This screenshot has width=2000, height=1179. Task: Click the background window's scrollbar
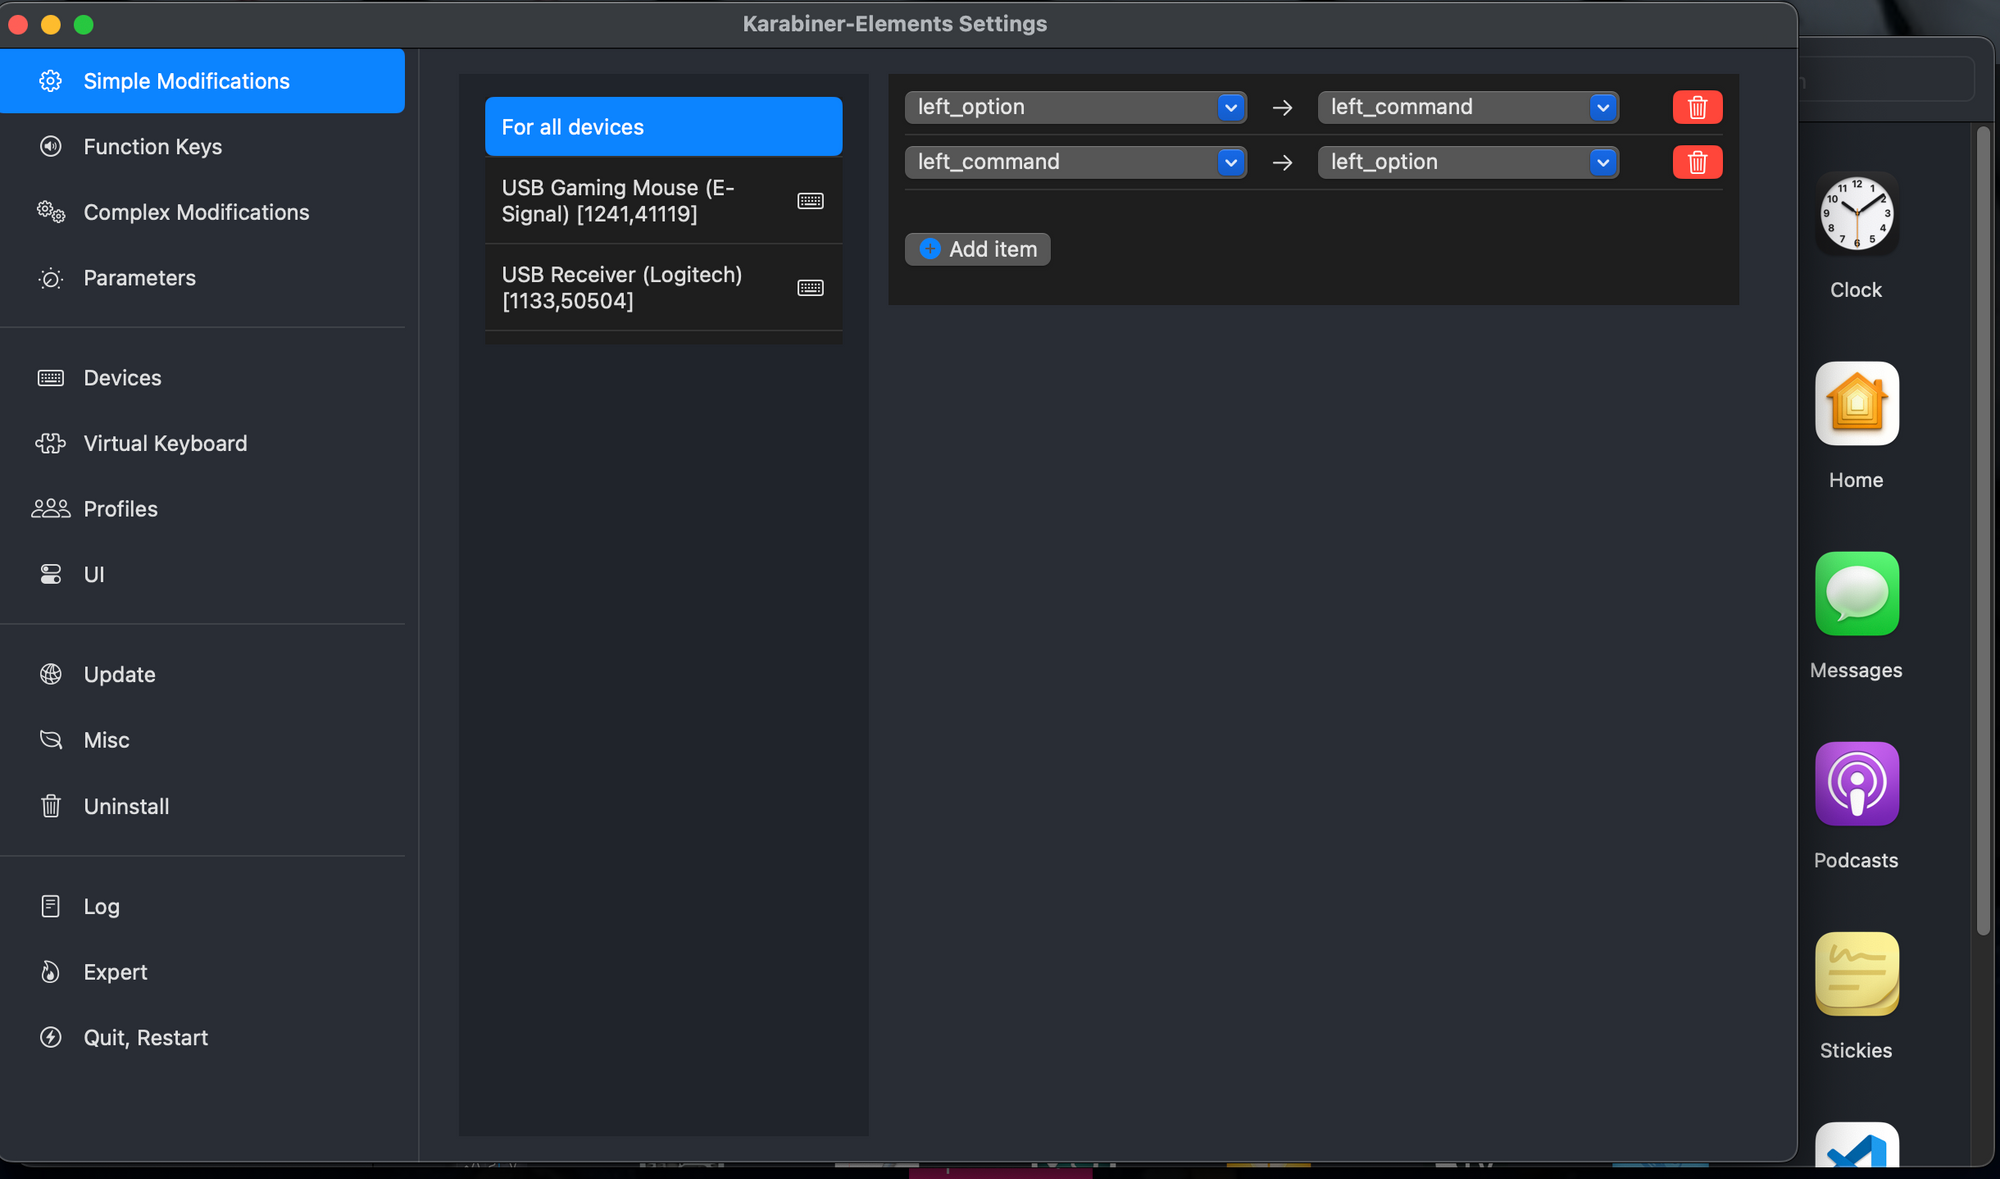pos(1983,532)
